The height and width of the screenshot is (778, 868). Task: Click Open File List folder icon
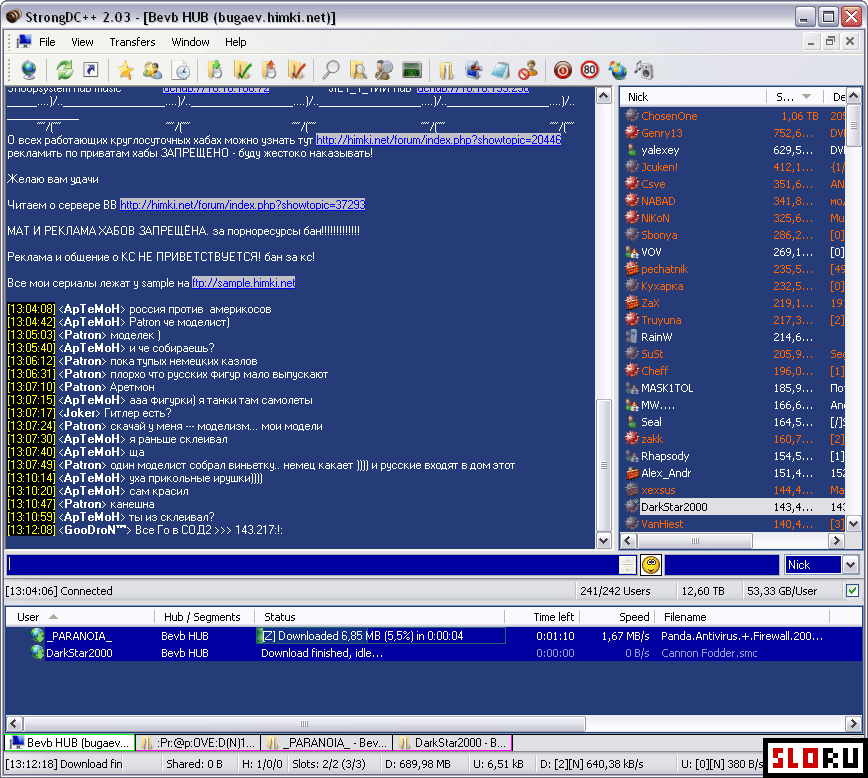(x=446, y=70)
